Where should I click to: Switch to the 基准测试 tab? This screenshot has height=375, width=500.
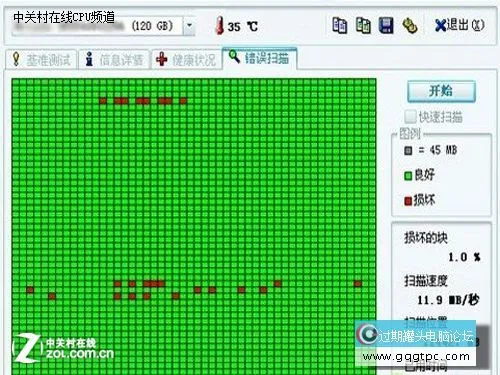coord(41,60)
